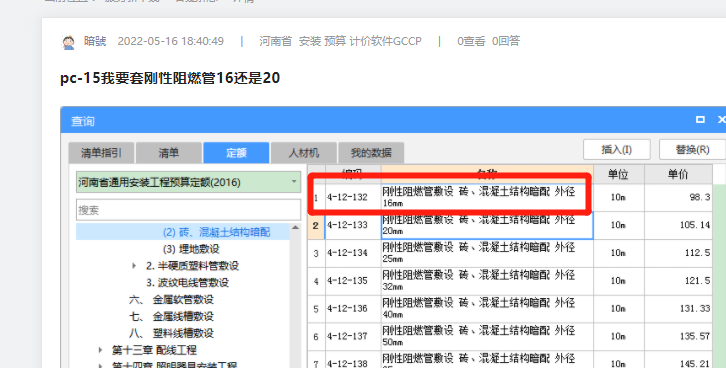
Task: Select tree item 3. 波纹电线管敷设
Action: pos(188,282)
